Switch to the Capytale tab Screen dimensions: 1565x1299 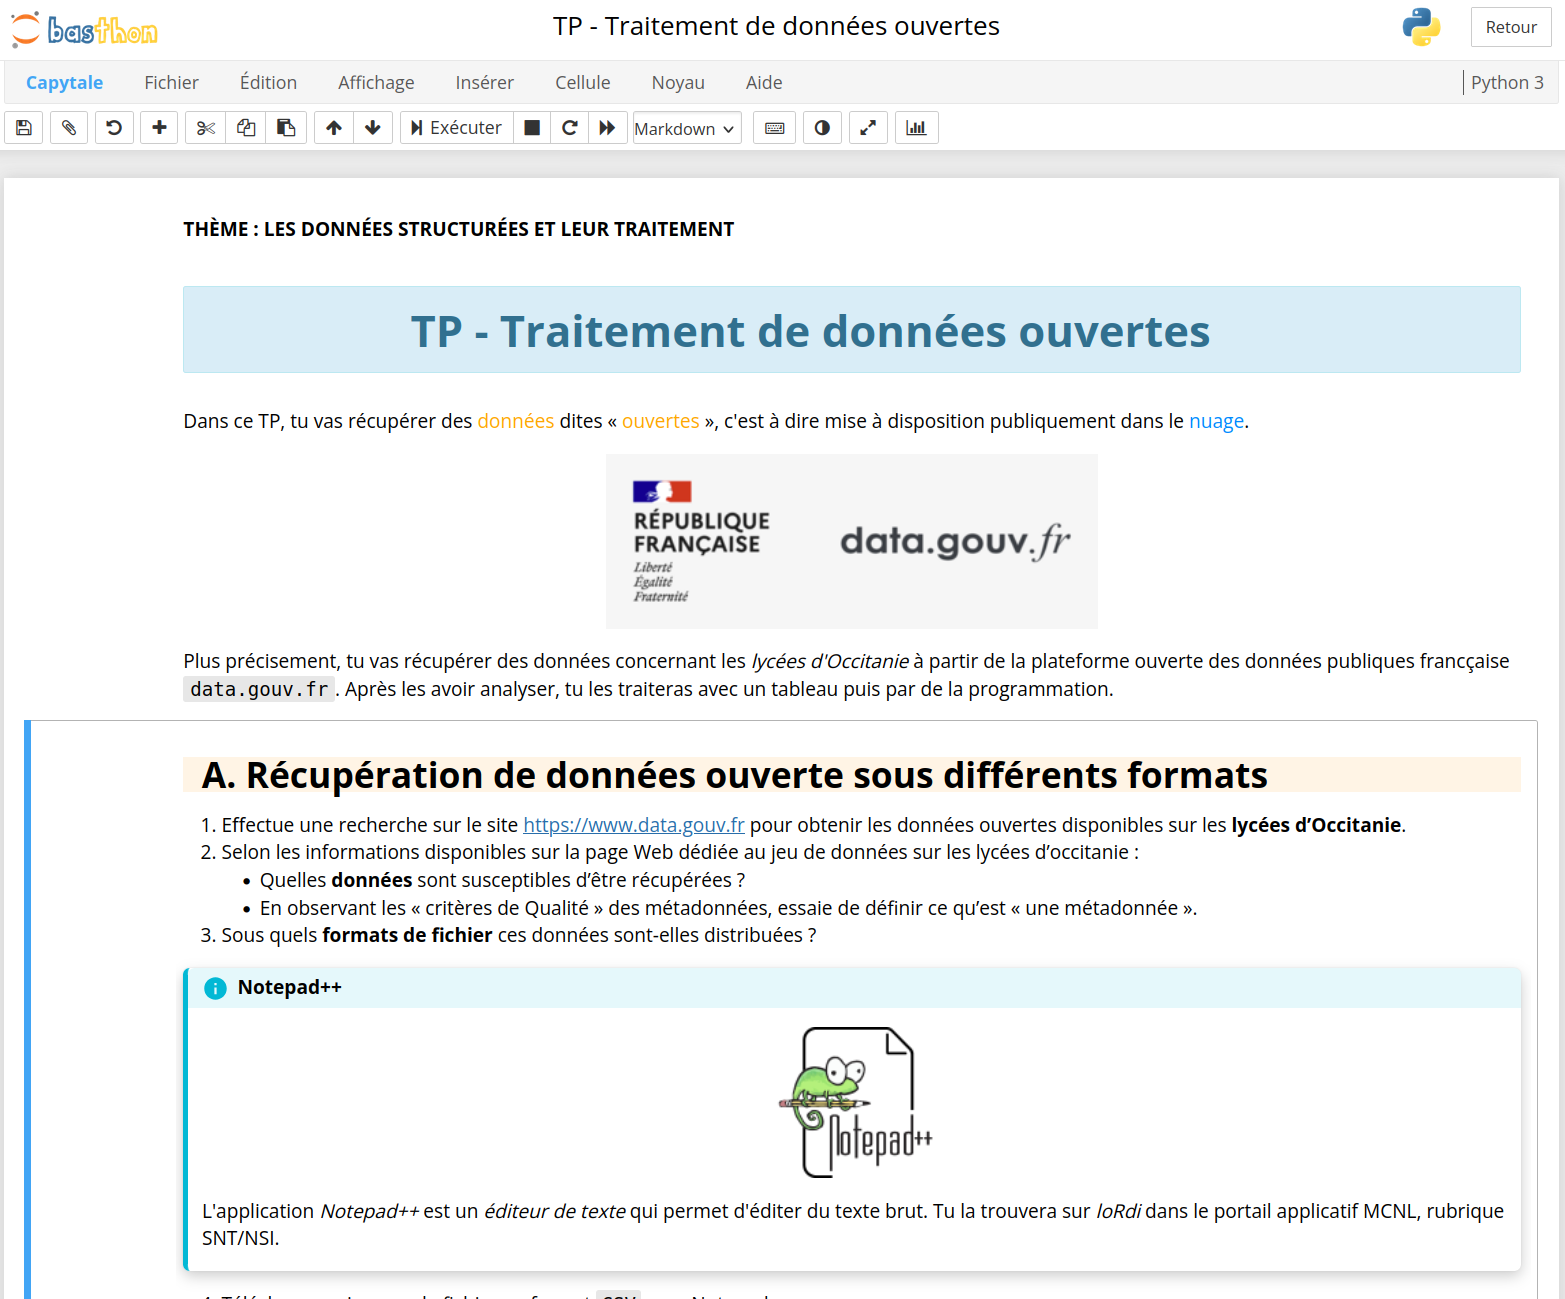click(x=64, y=82)
